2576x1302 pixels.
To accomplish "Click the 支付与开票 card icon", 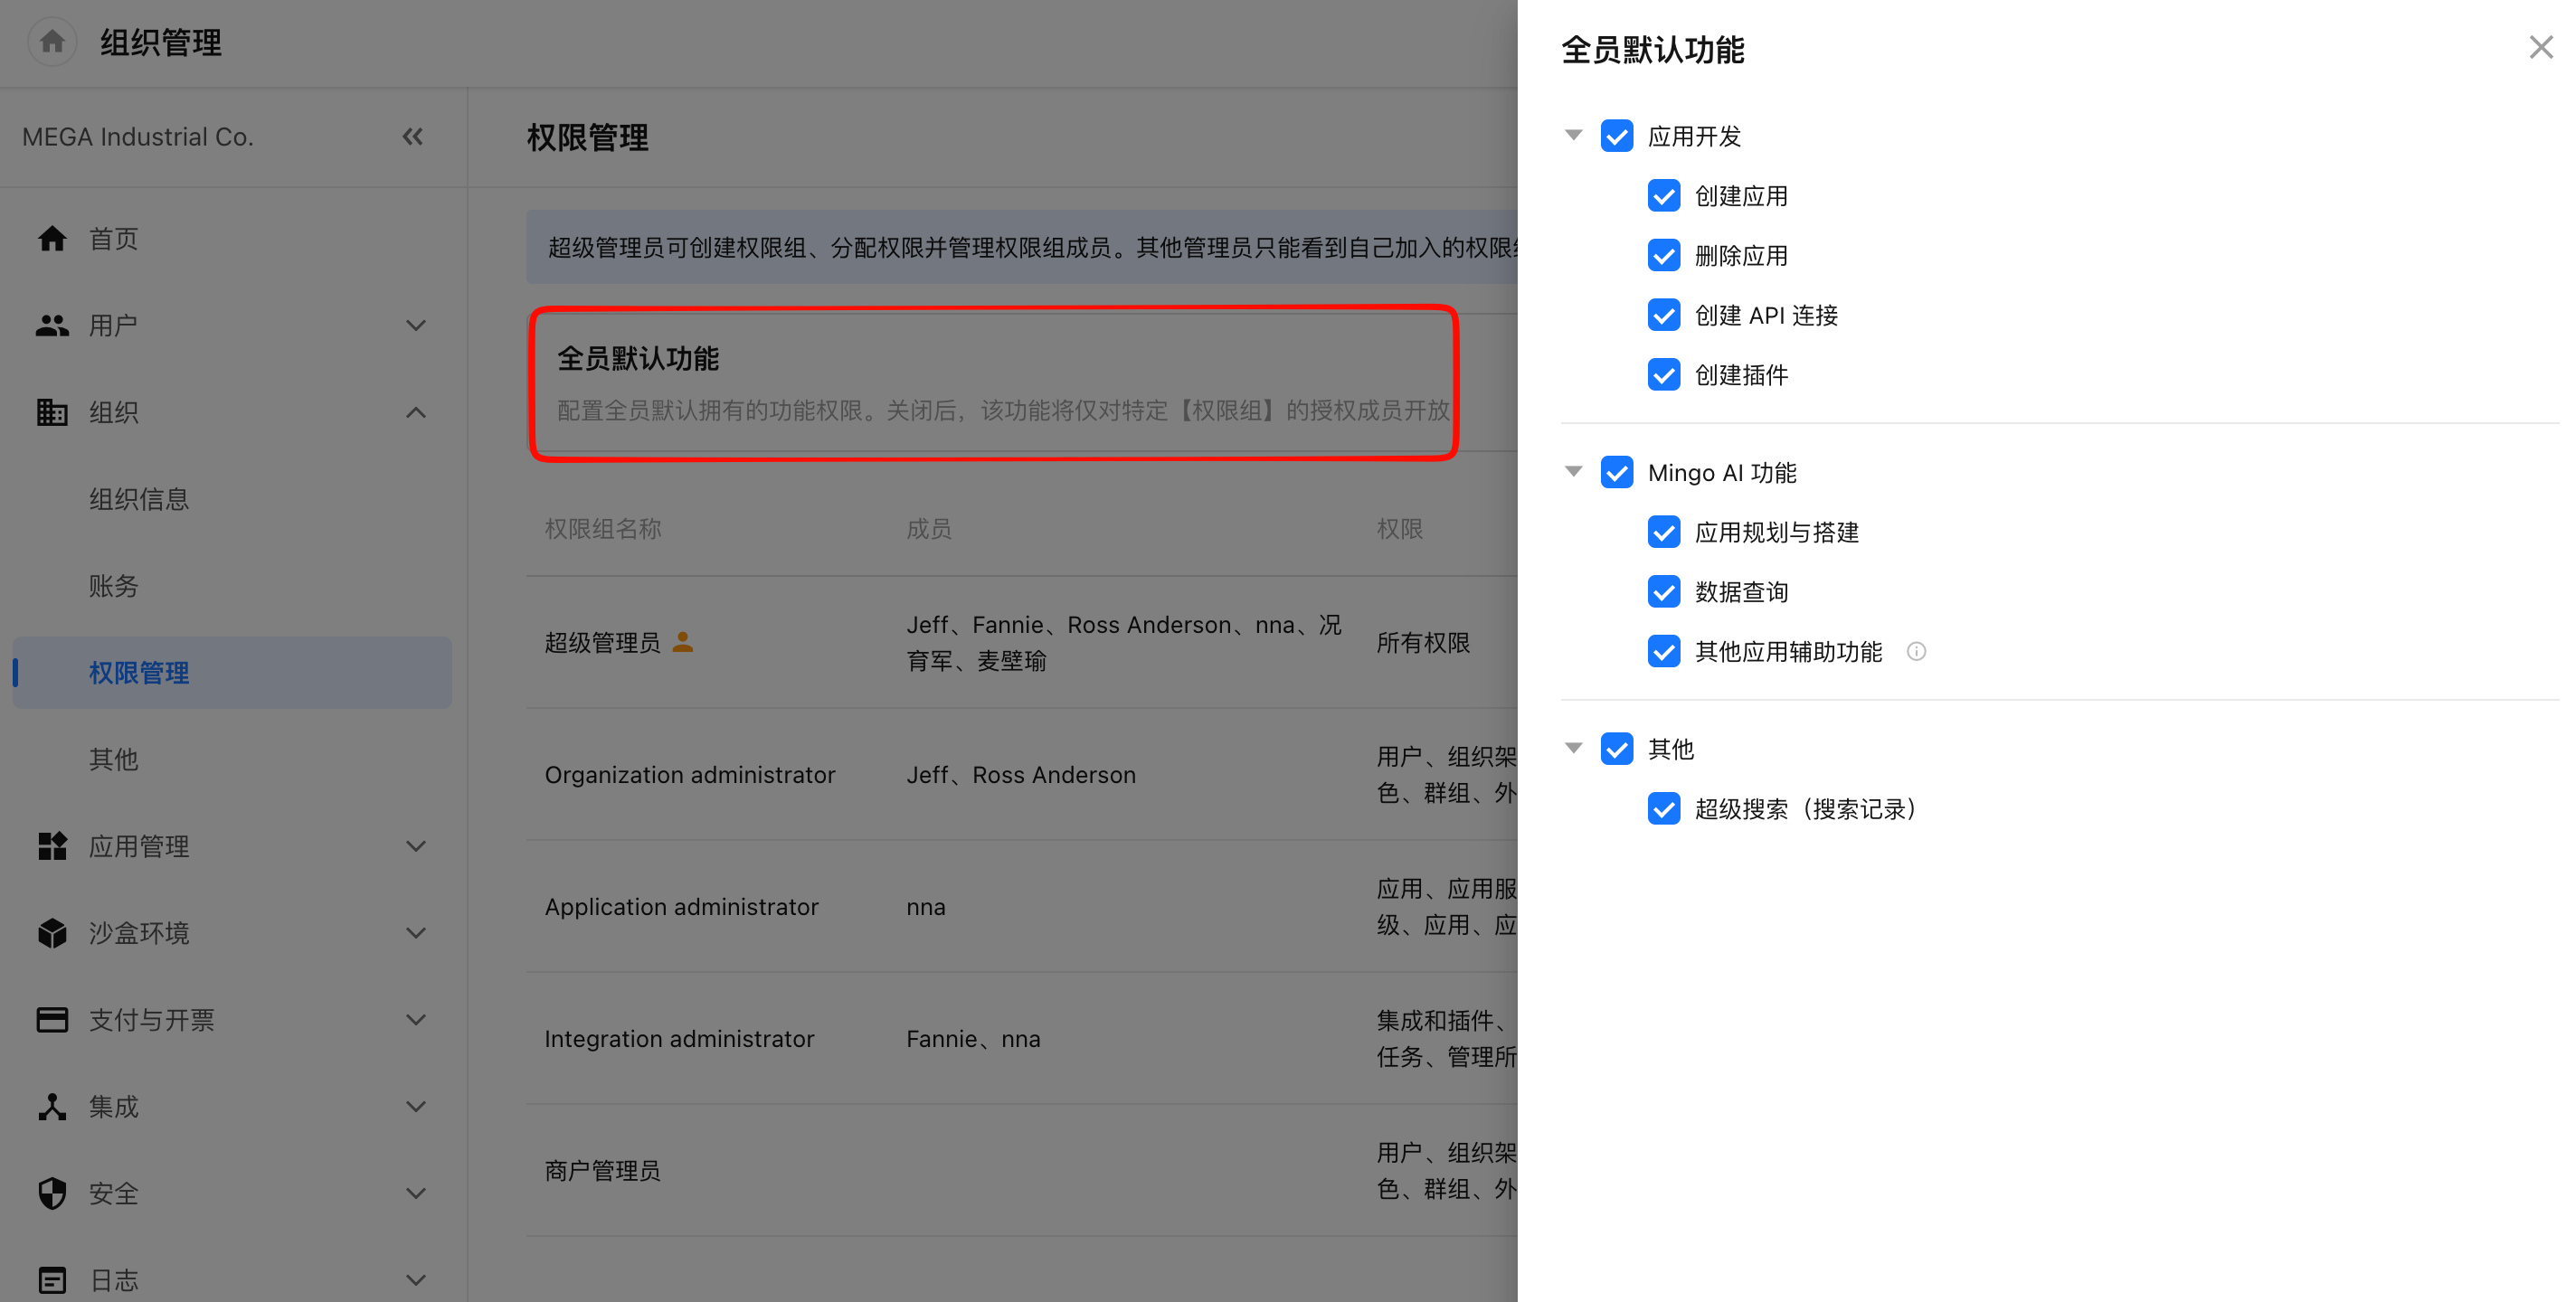I will (x=52, y=1019).
